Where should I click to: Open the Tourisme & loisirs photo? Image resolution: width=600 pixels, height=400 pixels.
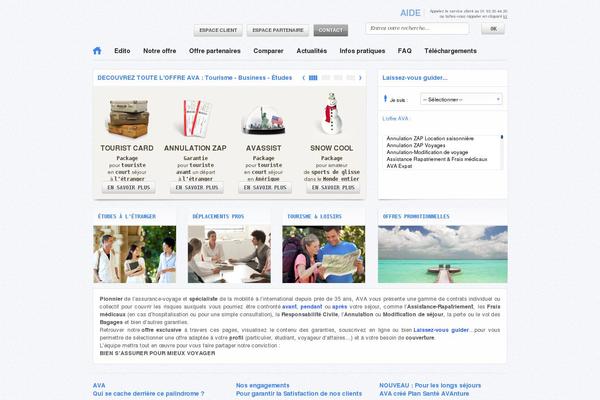(324, 254)
